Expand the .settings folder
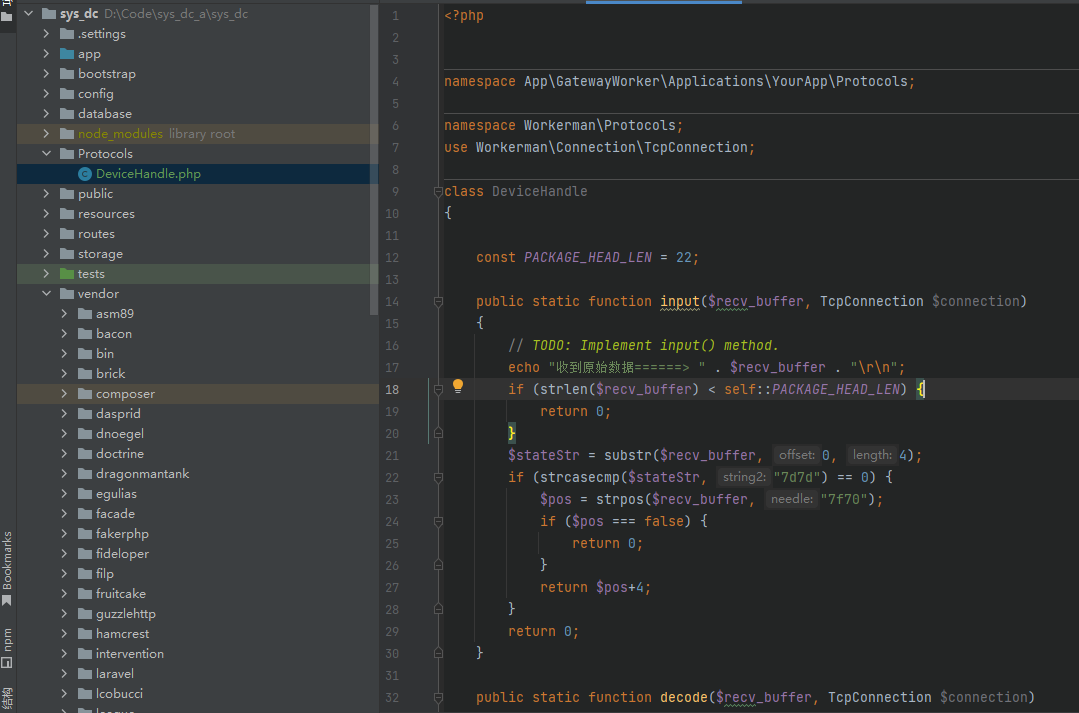This screenshot has width=1079, height=713. click(x=46, y=34)
